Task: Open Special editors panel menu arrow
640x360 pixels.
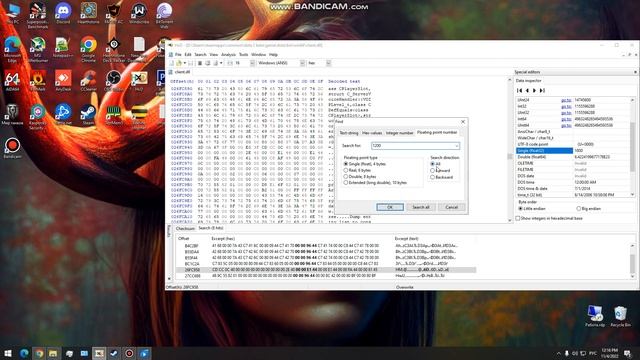Action: coord(635,72)
